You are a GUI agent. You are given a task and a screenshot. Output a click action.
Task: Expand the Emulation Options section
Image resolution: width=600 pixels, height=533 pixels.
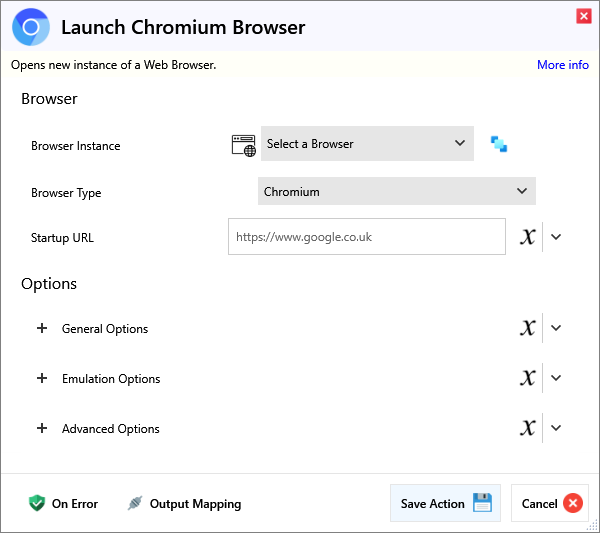[42, 378]
